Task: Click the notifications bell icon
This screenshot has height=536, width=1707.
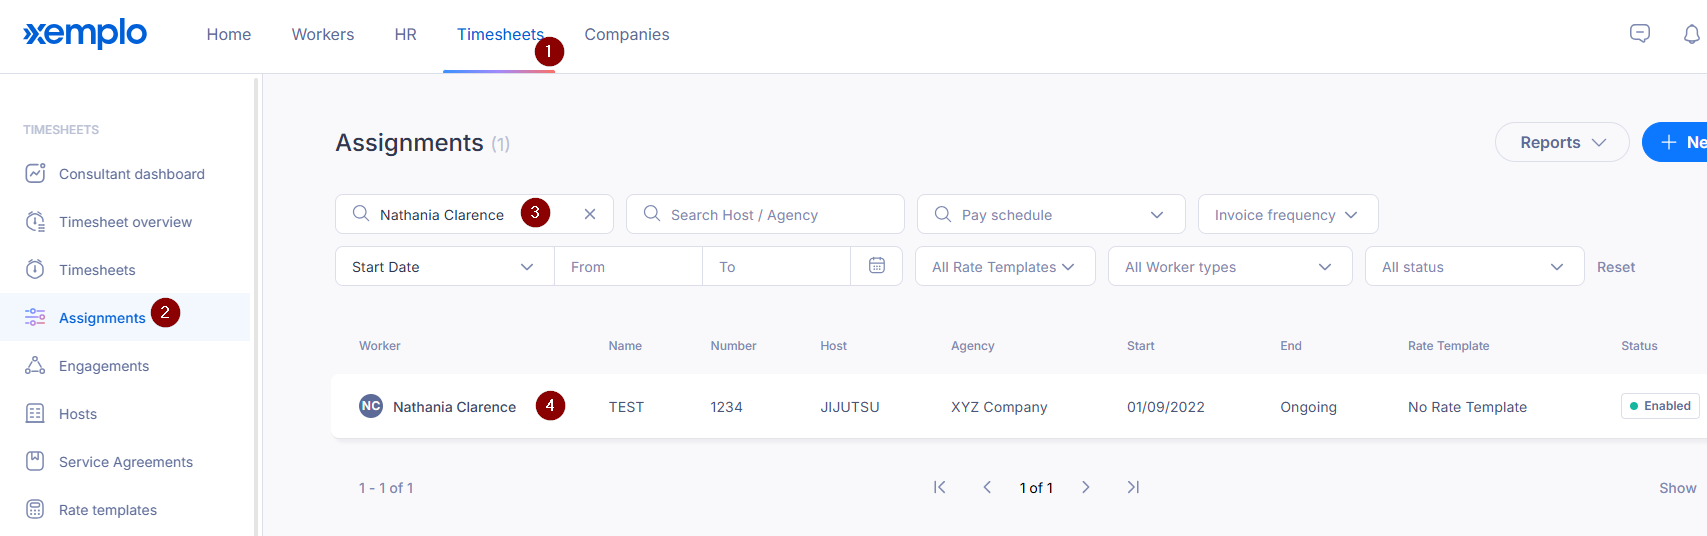Action: 1691,34
